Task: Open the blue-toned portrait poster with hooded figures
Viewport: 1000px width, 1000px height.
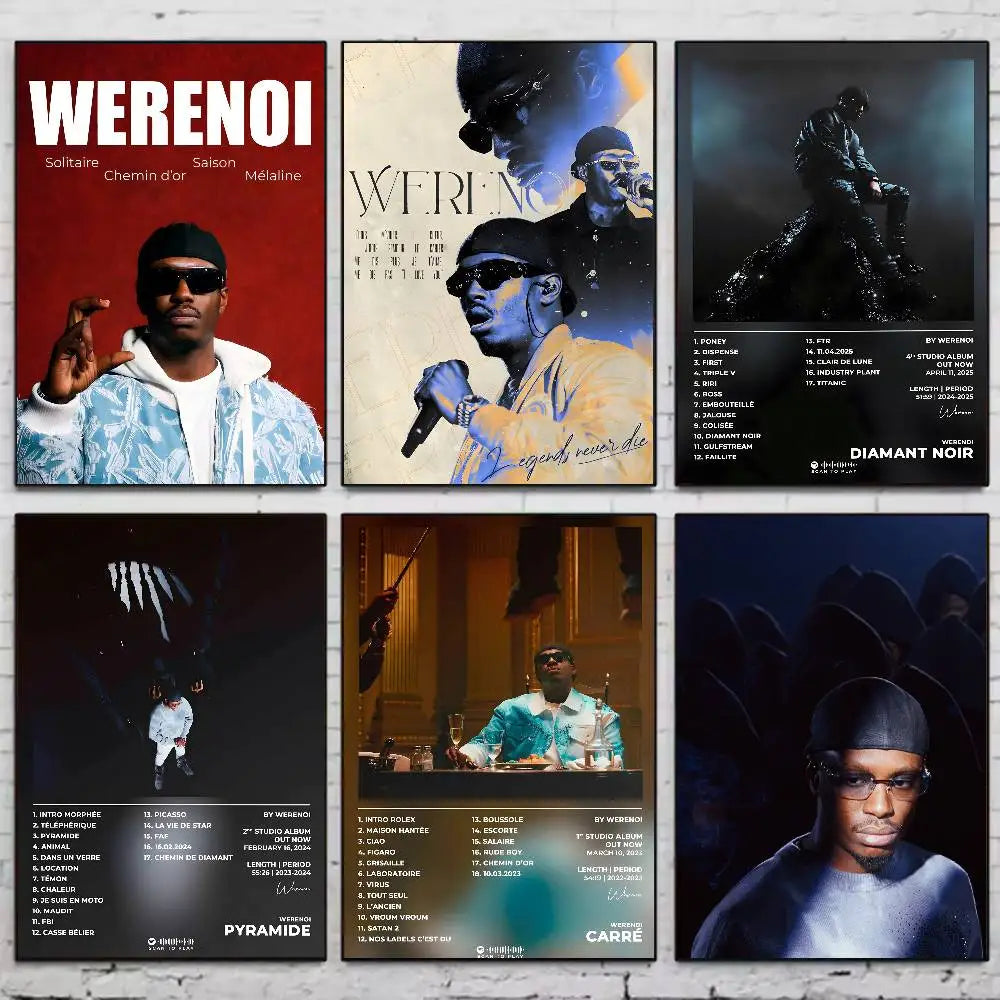Action: [831, 737]
